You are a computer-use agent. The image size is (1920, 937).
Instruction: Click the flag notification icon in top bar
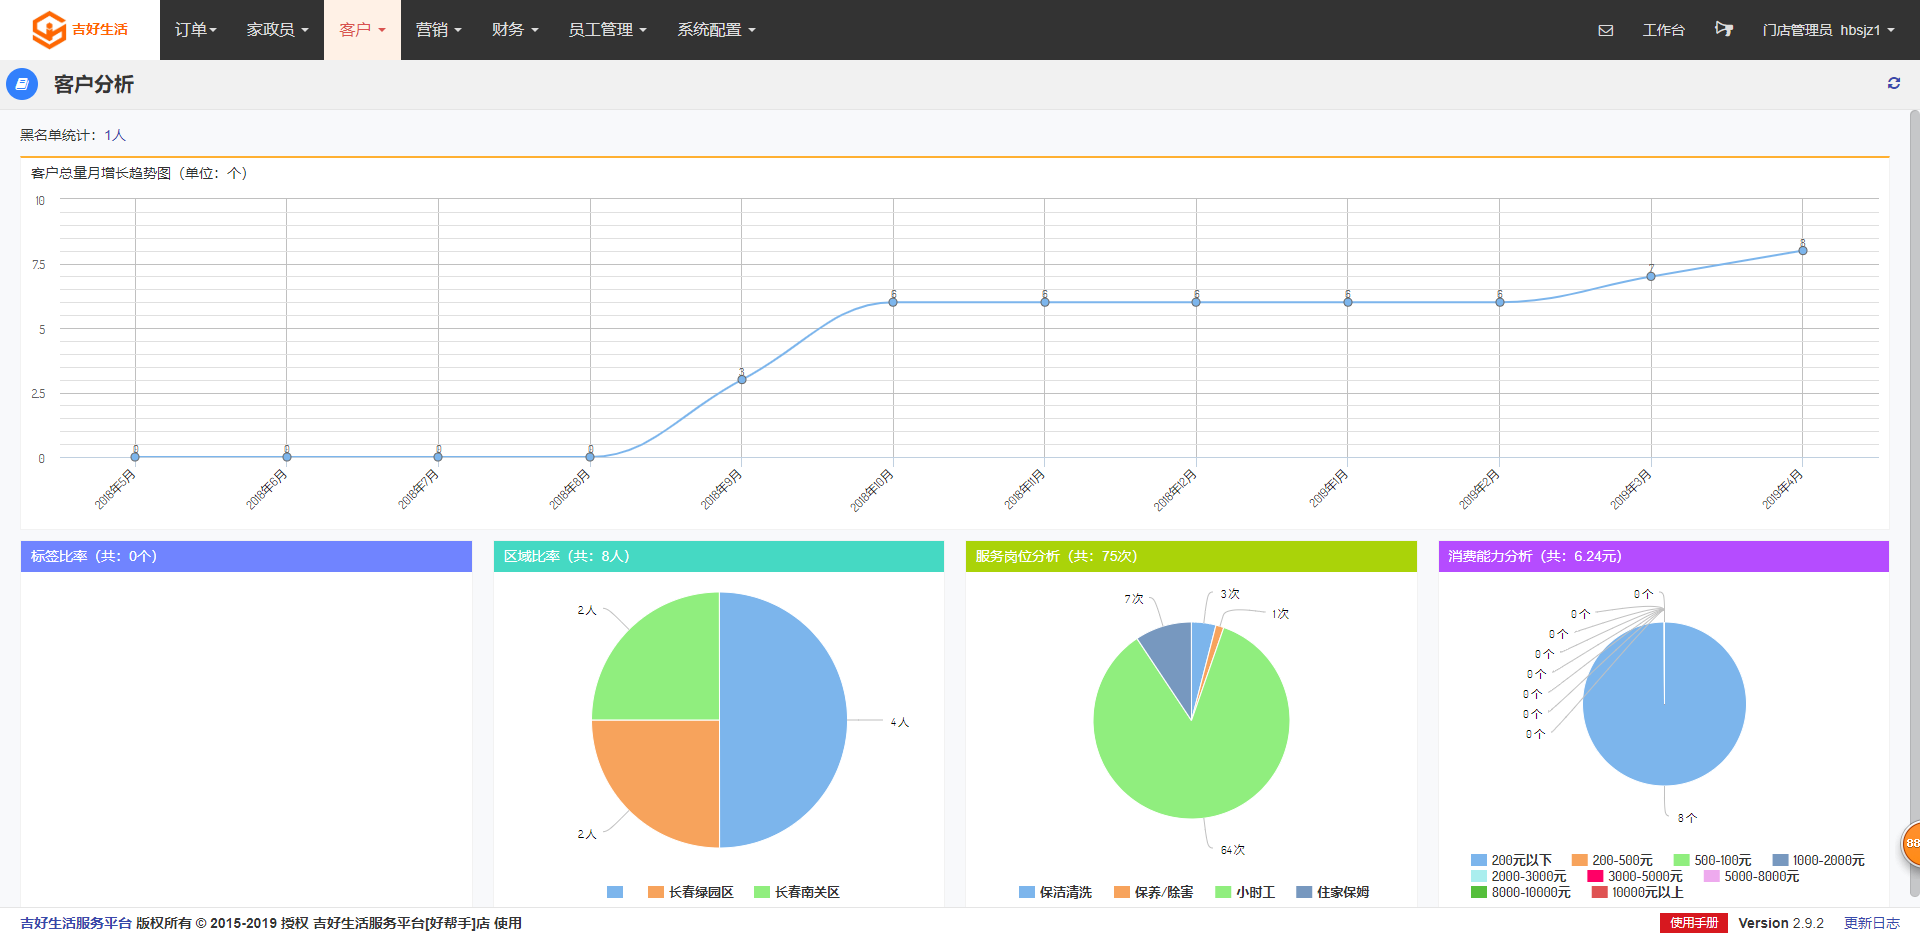pyautogui.click(x=1724, y=29)
